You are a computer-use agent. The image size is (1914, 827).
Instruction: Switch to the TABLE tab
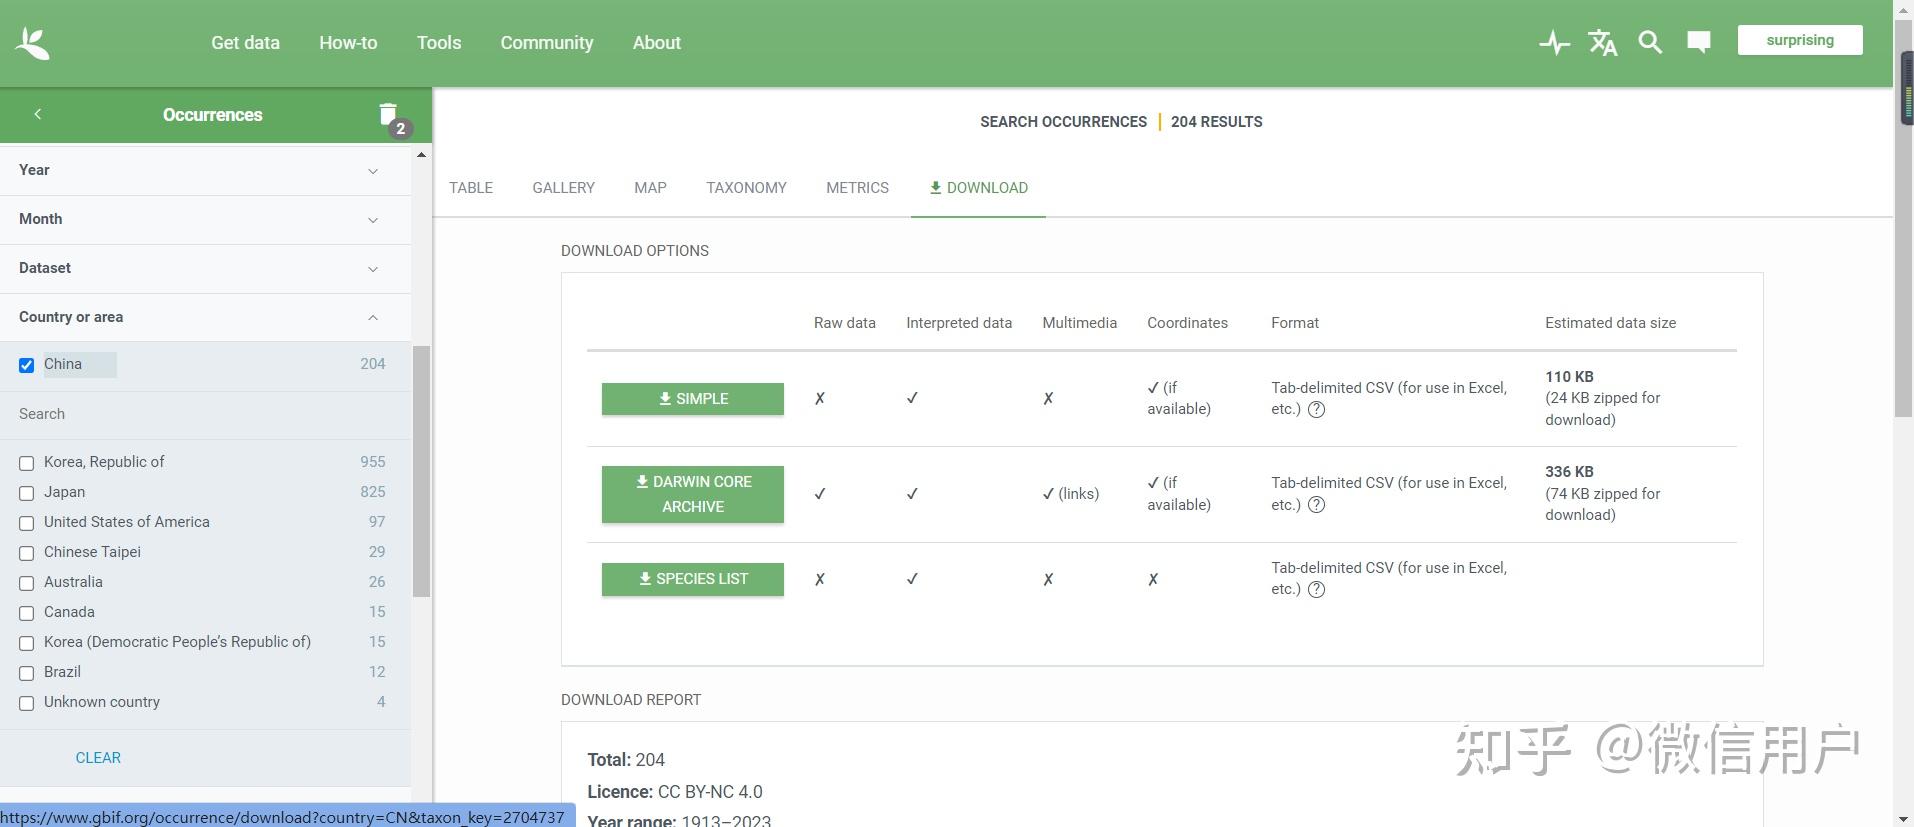coord(471,188)
